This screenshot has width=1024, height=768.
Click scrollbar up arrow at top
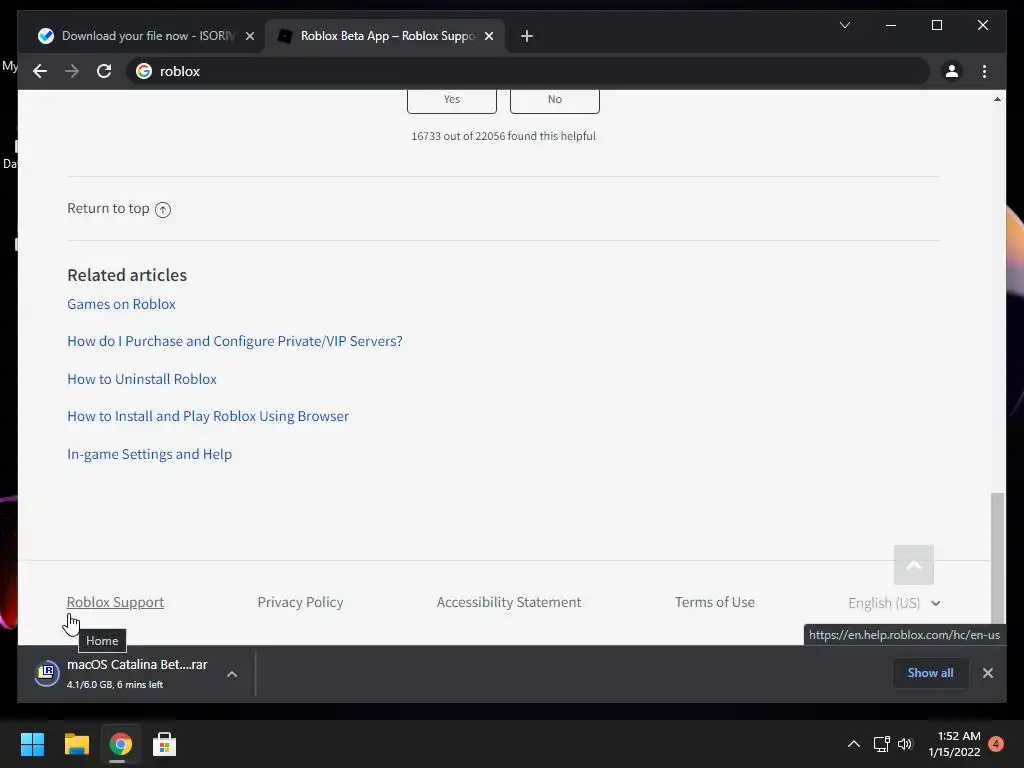pos(997,99)
